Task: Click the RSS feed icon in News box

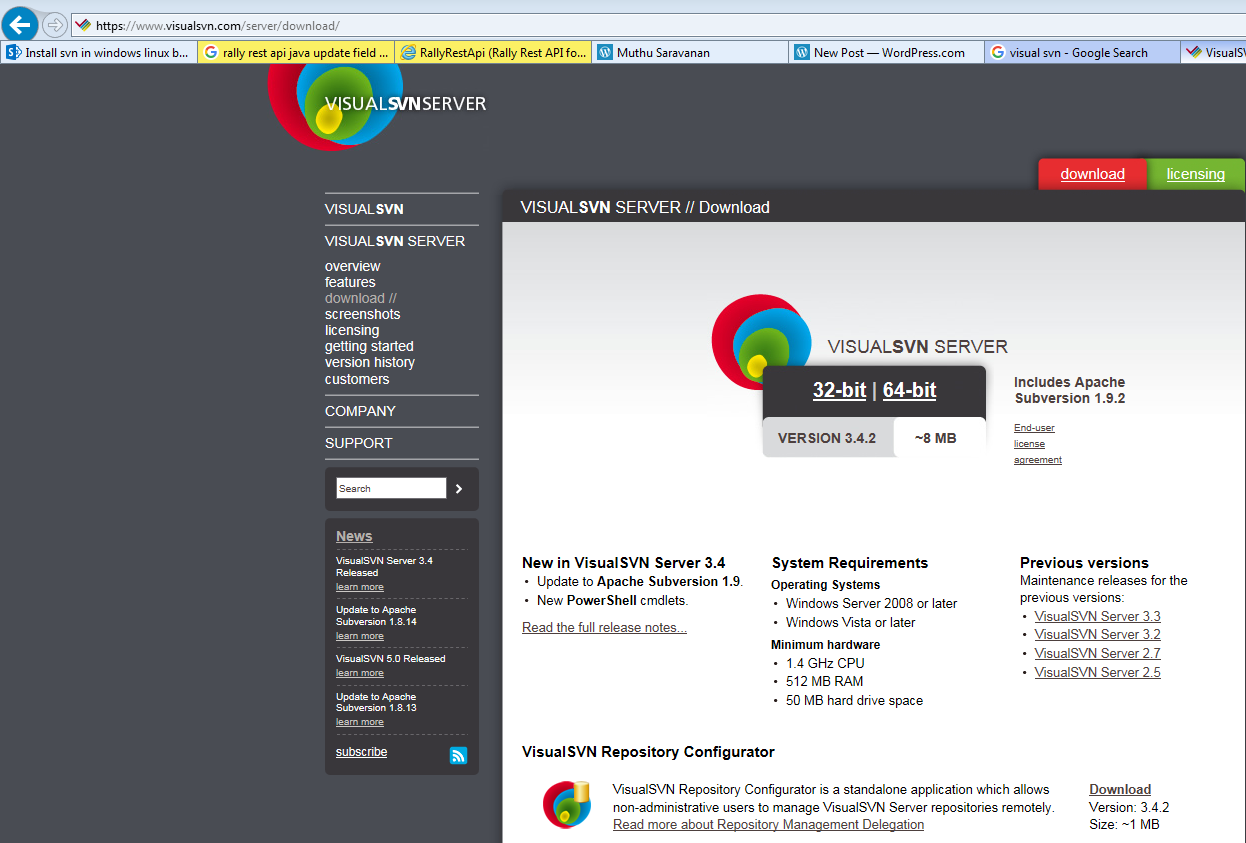Action: 458,756
